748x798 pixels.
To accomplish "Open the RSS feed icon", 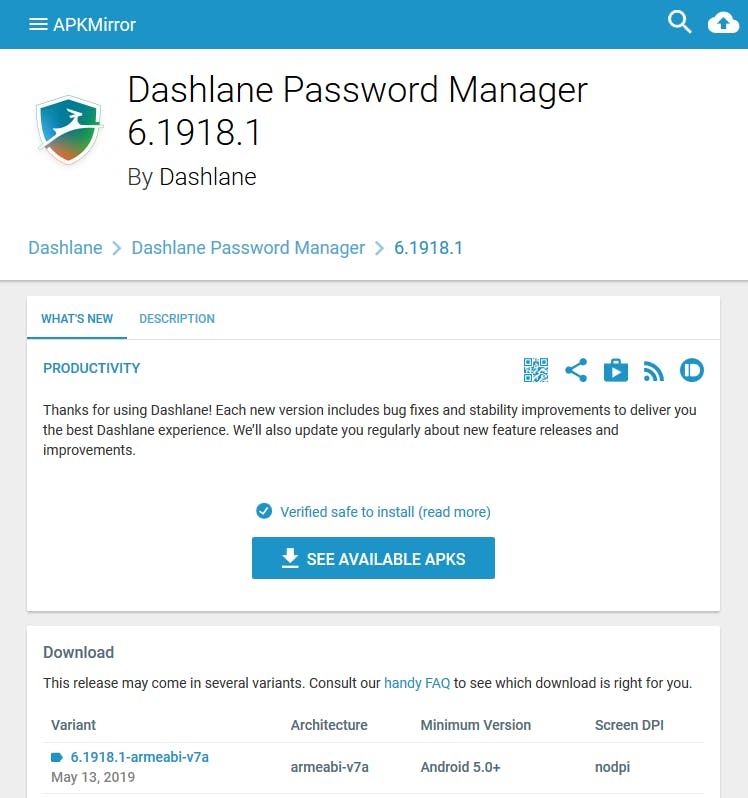I will coord(654,371).
